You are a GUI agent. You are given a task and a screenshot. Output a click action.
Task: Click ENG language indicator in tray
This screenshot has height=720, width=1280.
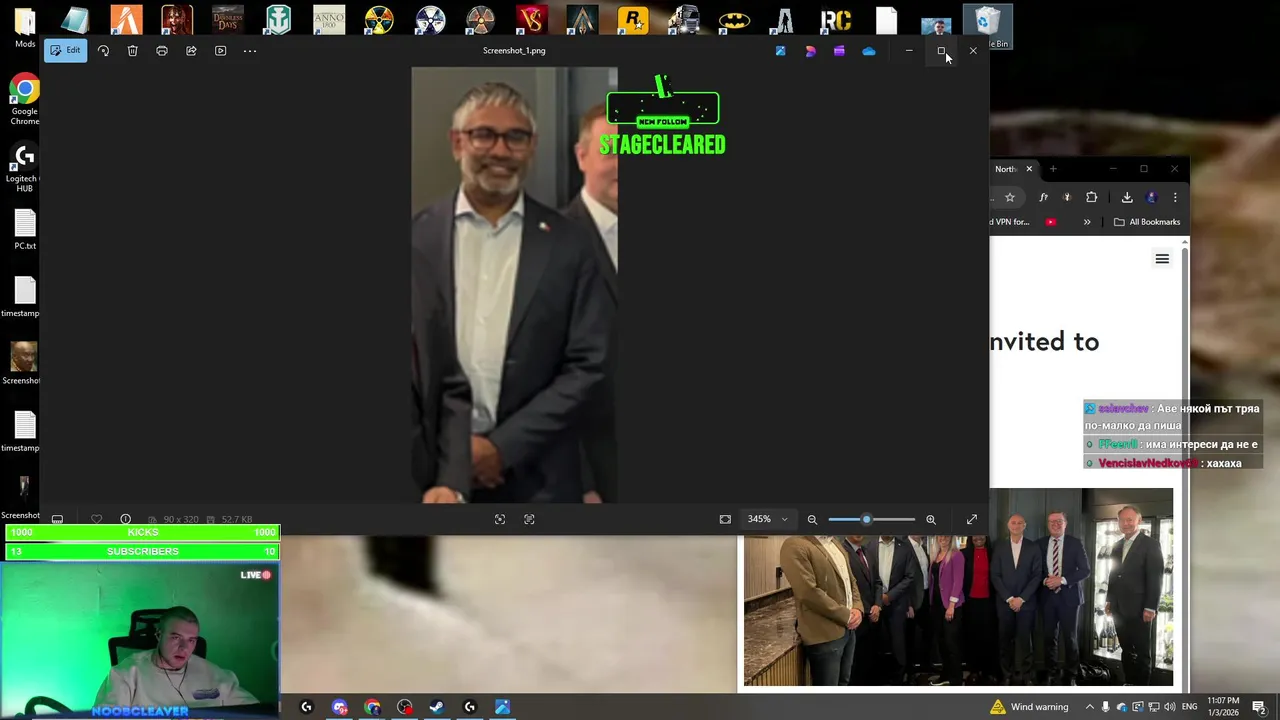pyautogui.click(x=1189, y=707)
